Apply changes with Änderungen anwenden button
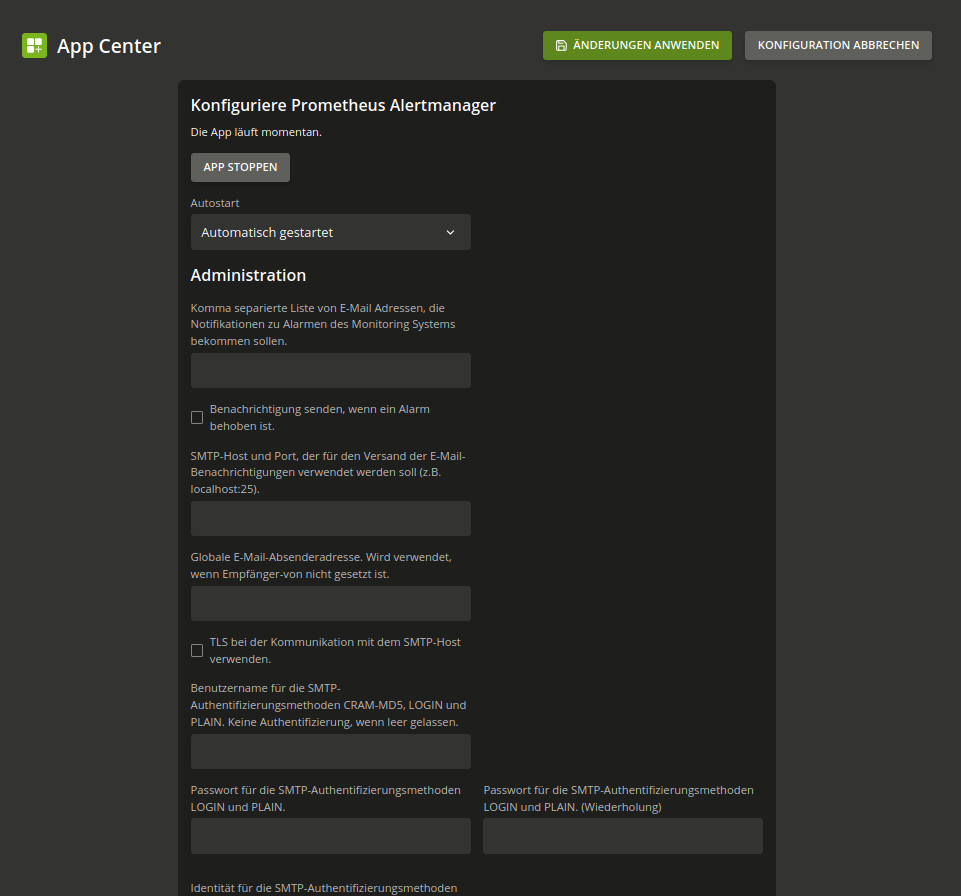 click(x=637, y=45)
